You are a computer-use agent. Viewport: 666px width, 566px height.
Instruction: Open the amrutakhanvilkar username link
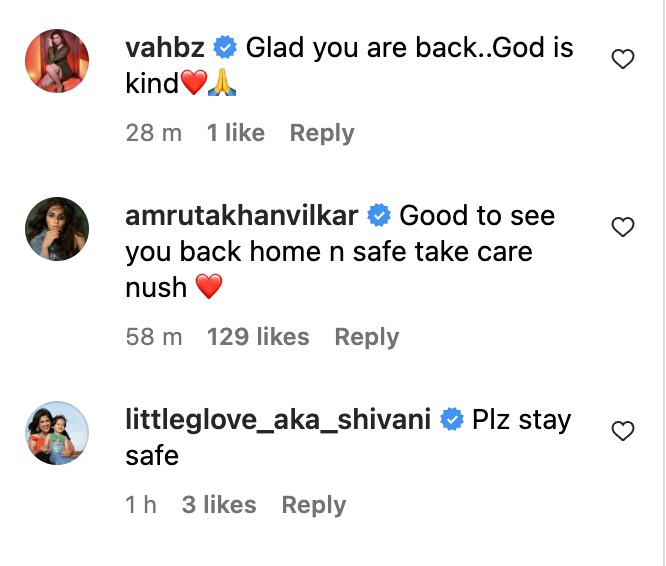pos(242,215)
